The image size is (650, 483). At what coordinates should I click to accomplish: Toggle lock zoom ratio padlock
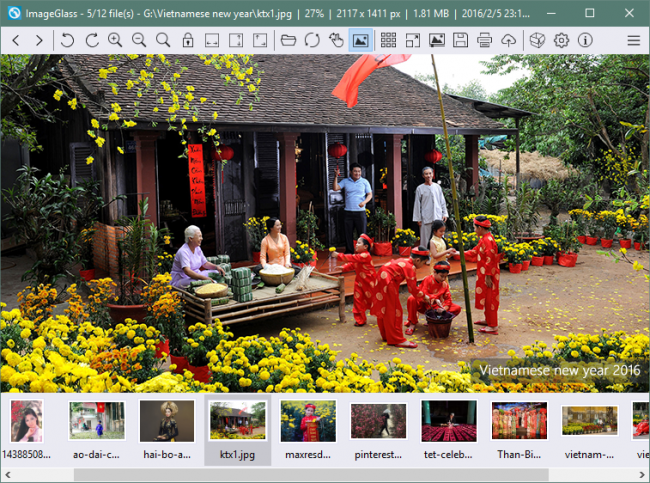[188, 40]
